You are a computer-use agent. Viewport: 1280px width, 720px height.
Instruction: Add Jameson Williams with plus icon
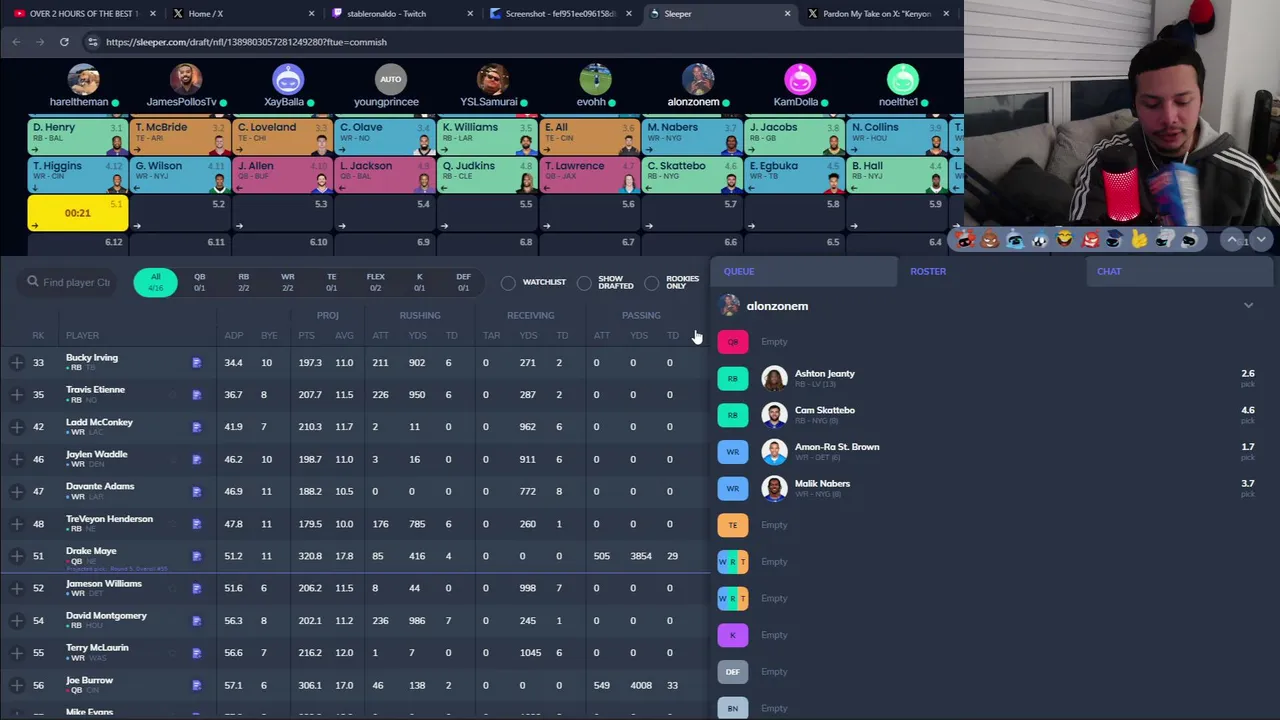pyautogui.click(x=17, y=588)
